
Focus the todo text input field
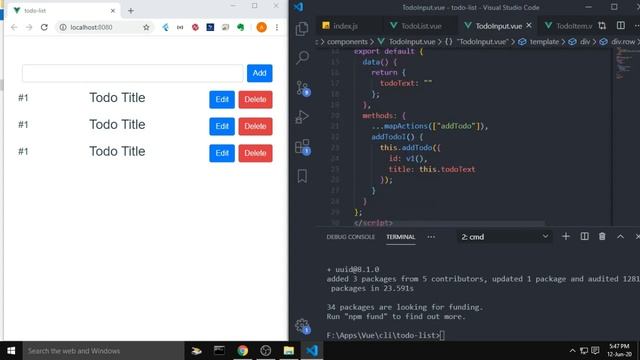coord(133,73)
